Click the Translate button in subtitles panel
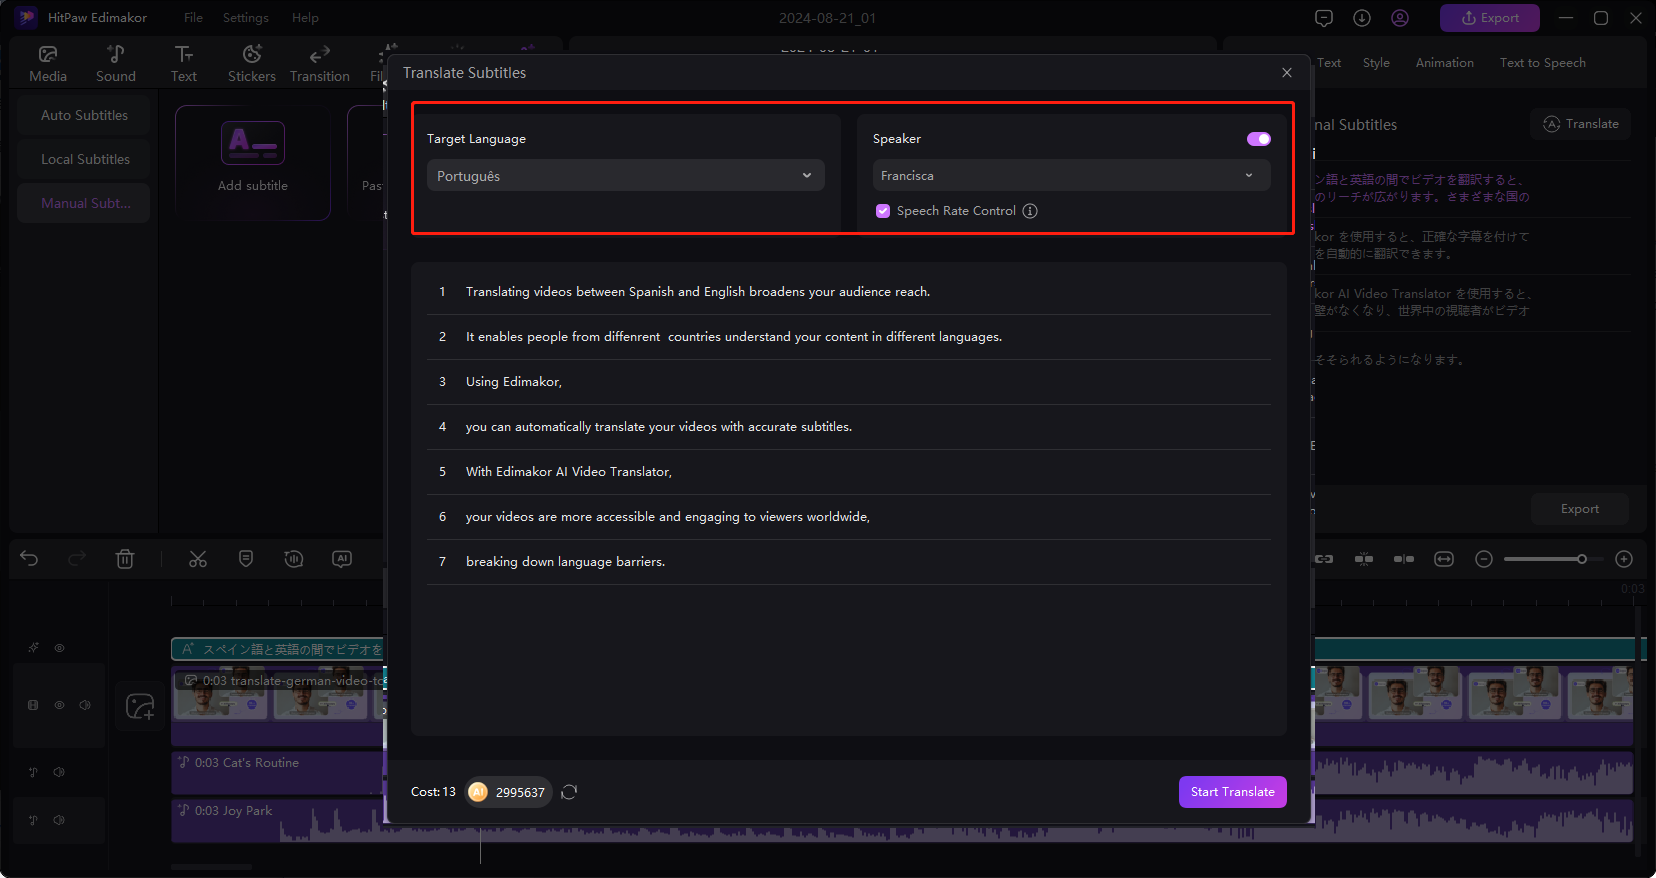The width and height of the screenshot is (1656, 878). coord(1581,124)
